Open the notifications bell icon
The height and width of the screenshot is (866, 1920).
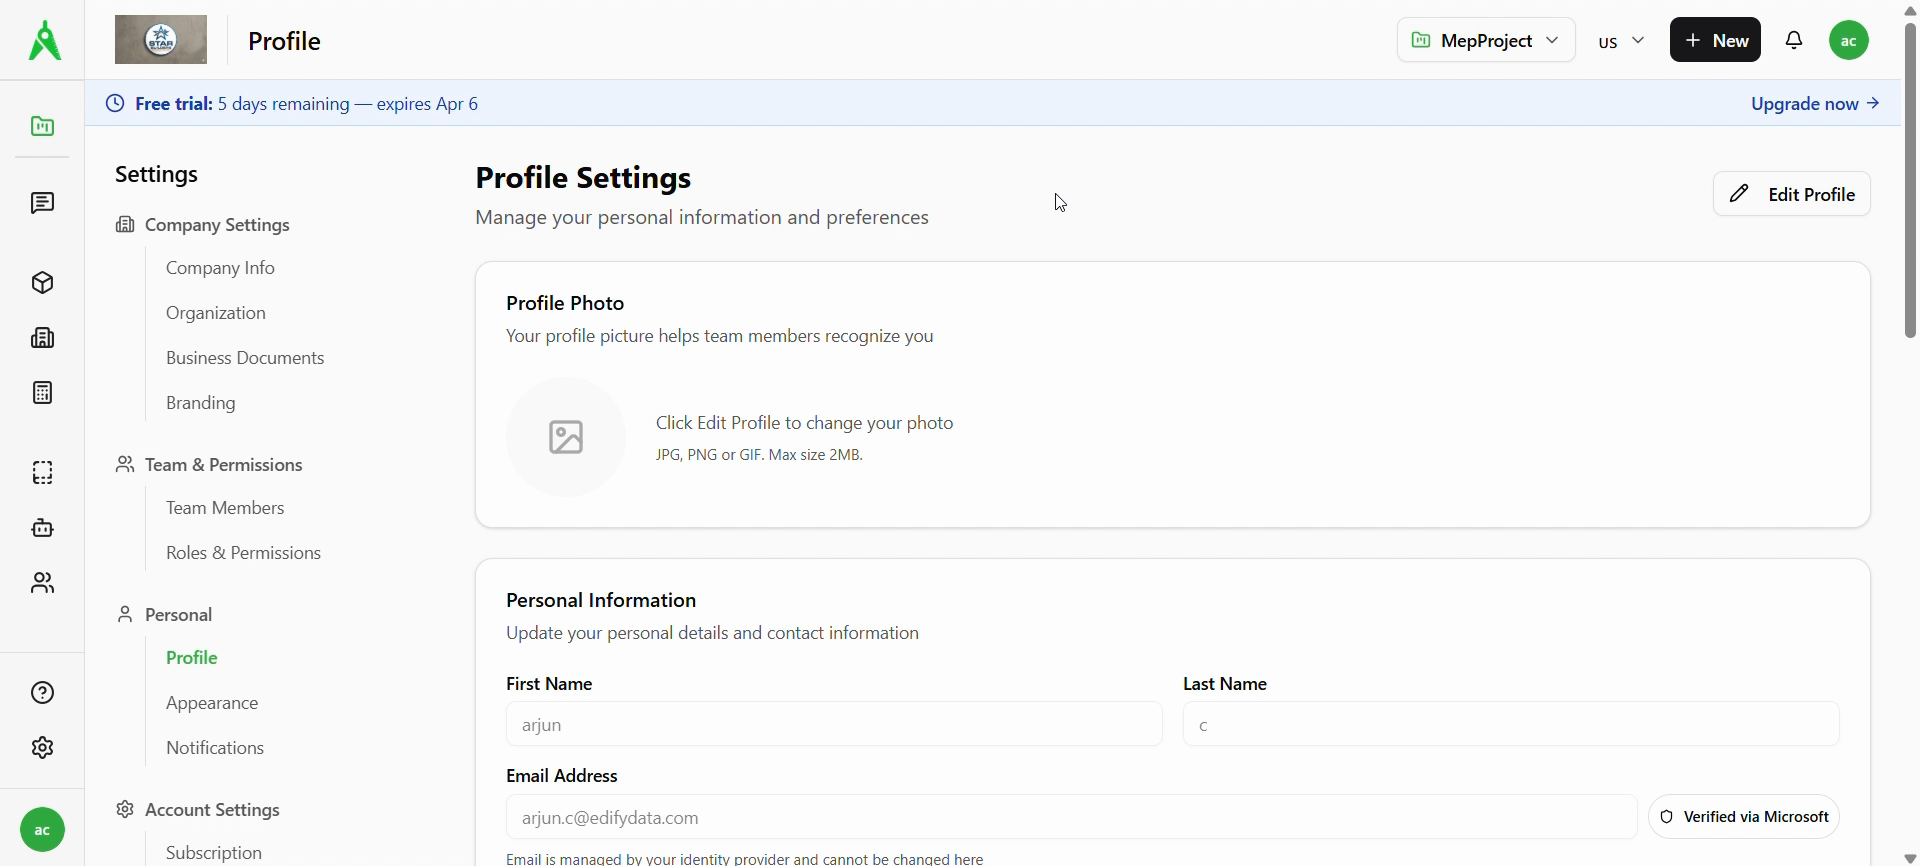pyautogui.click(x=1795, y=41)
